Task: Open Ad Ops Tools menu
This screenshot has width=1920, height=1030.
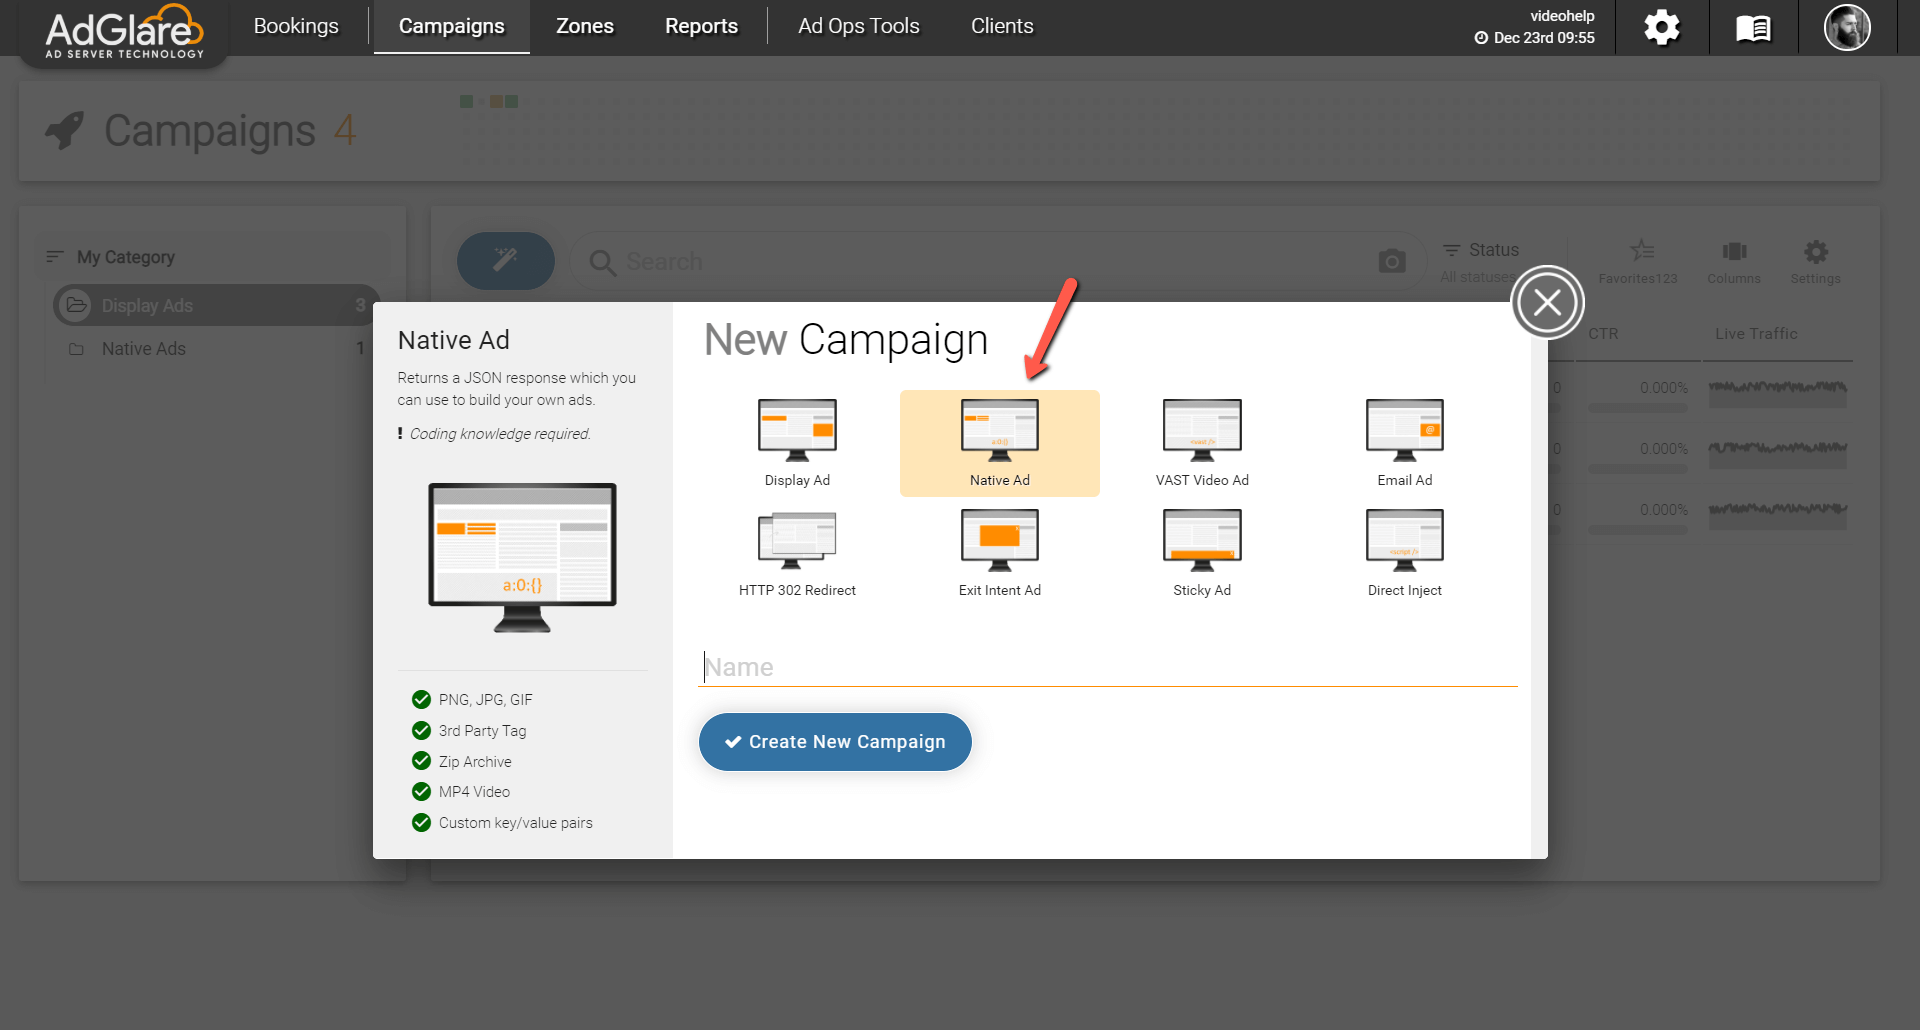Action: 858,27
